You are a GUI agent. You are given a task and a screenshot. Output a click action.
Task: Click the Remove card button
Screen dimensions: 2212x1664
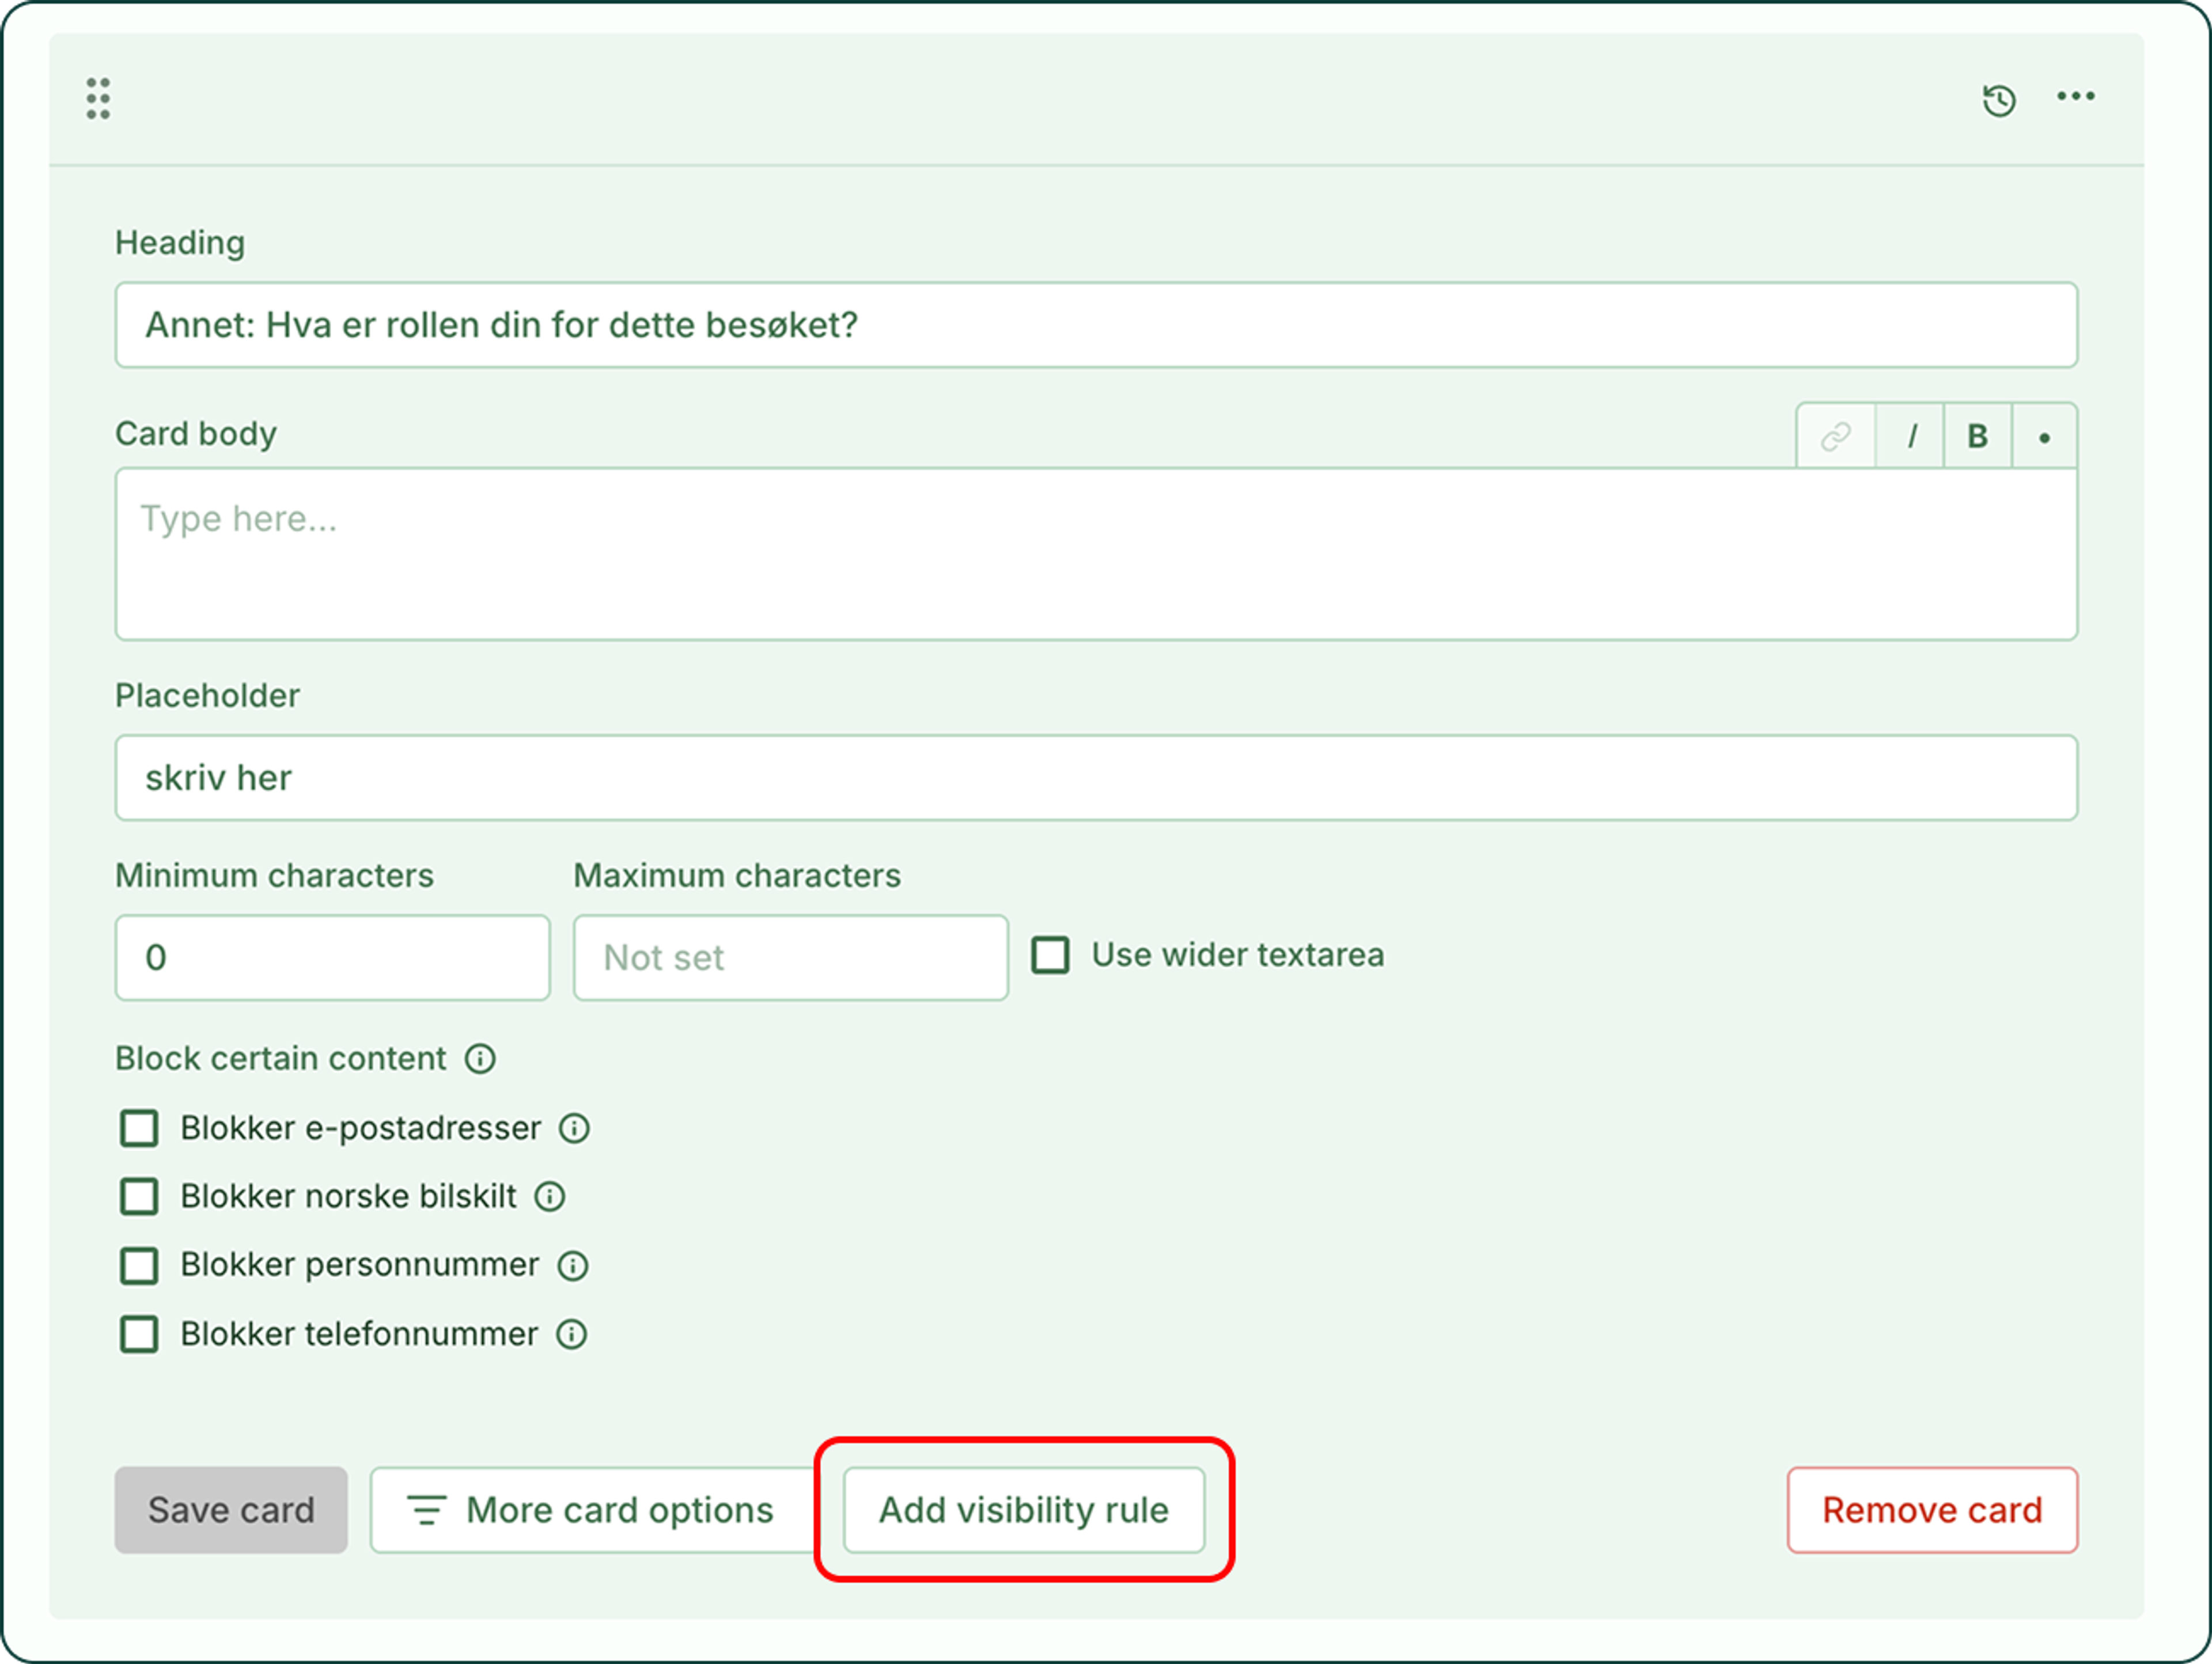1932,1510
